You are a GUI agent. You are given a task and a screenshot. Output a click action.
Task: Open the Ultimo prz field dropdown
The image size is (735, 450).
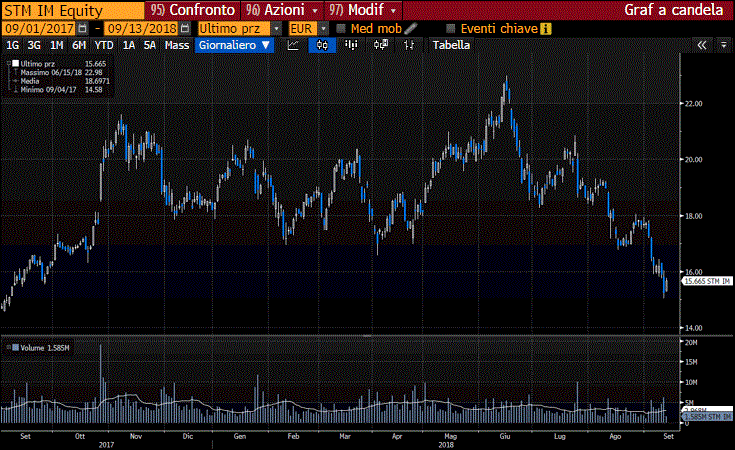coord(277,29)
